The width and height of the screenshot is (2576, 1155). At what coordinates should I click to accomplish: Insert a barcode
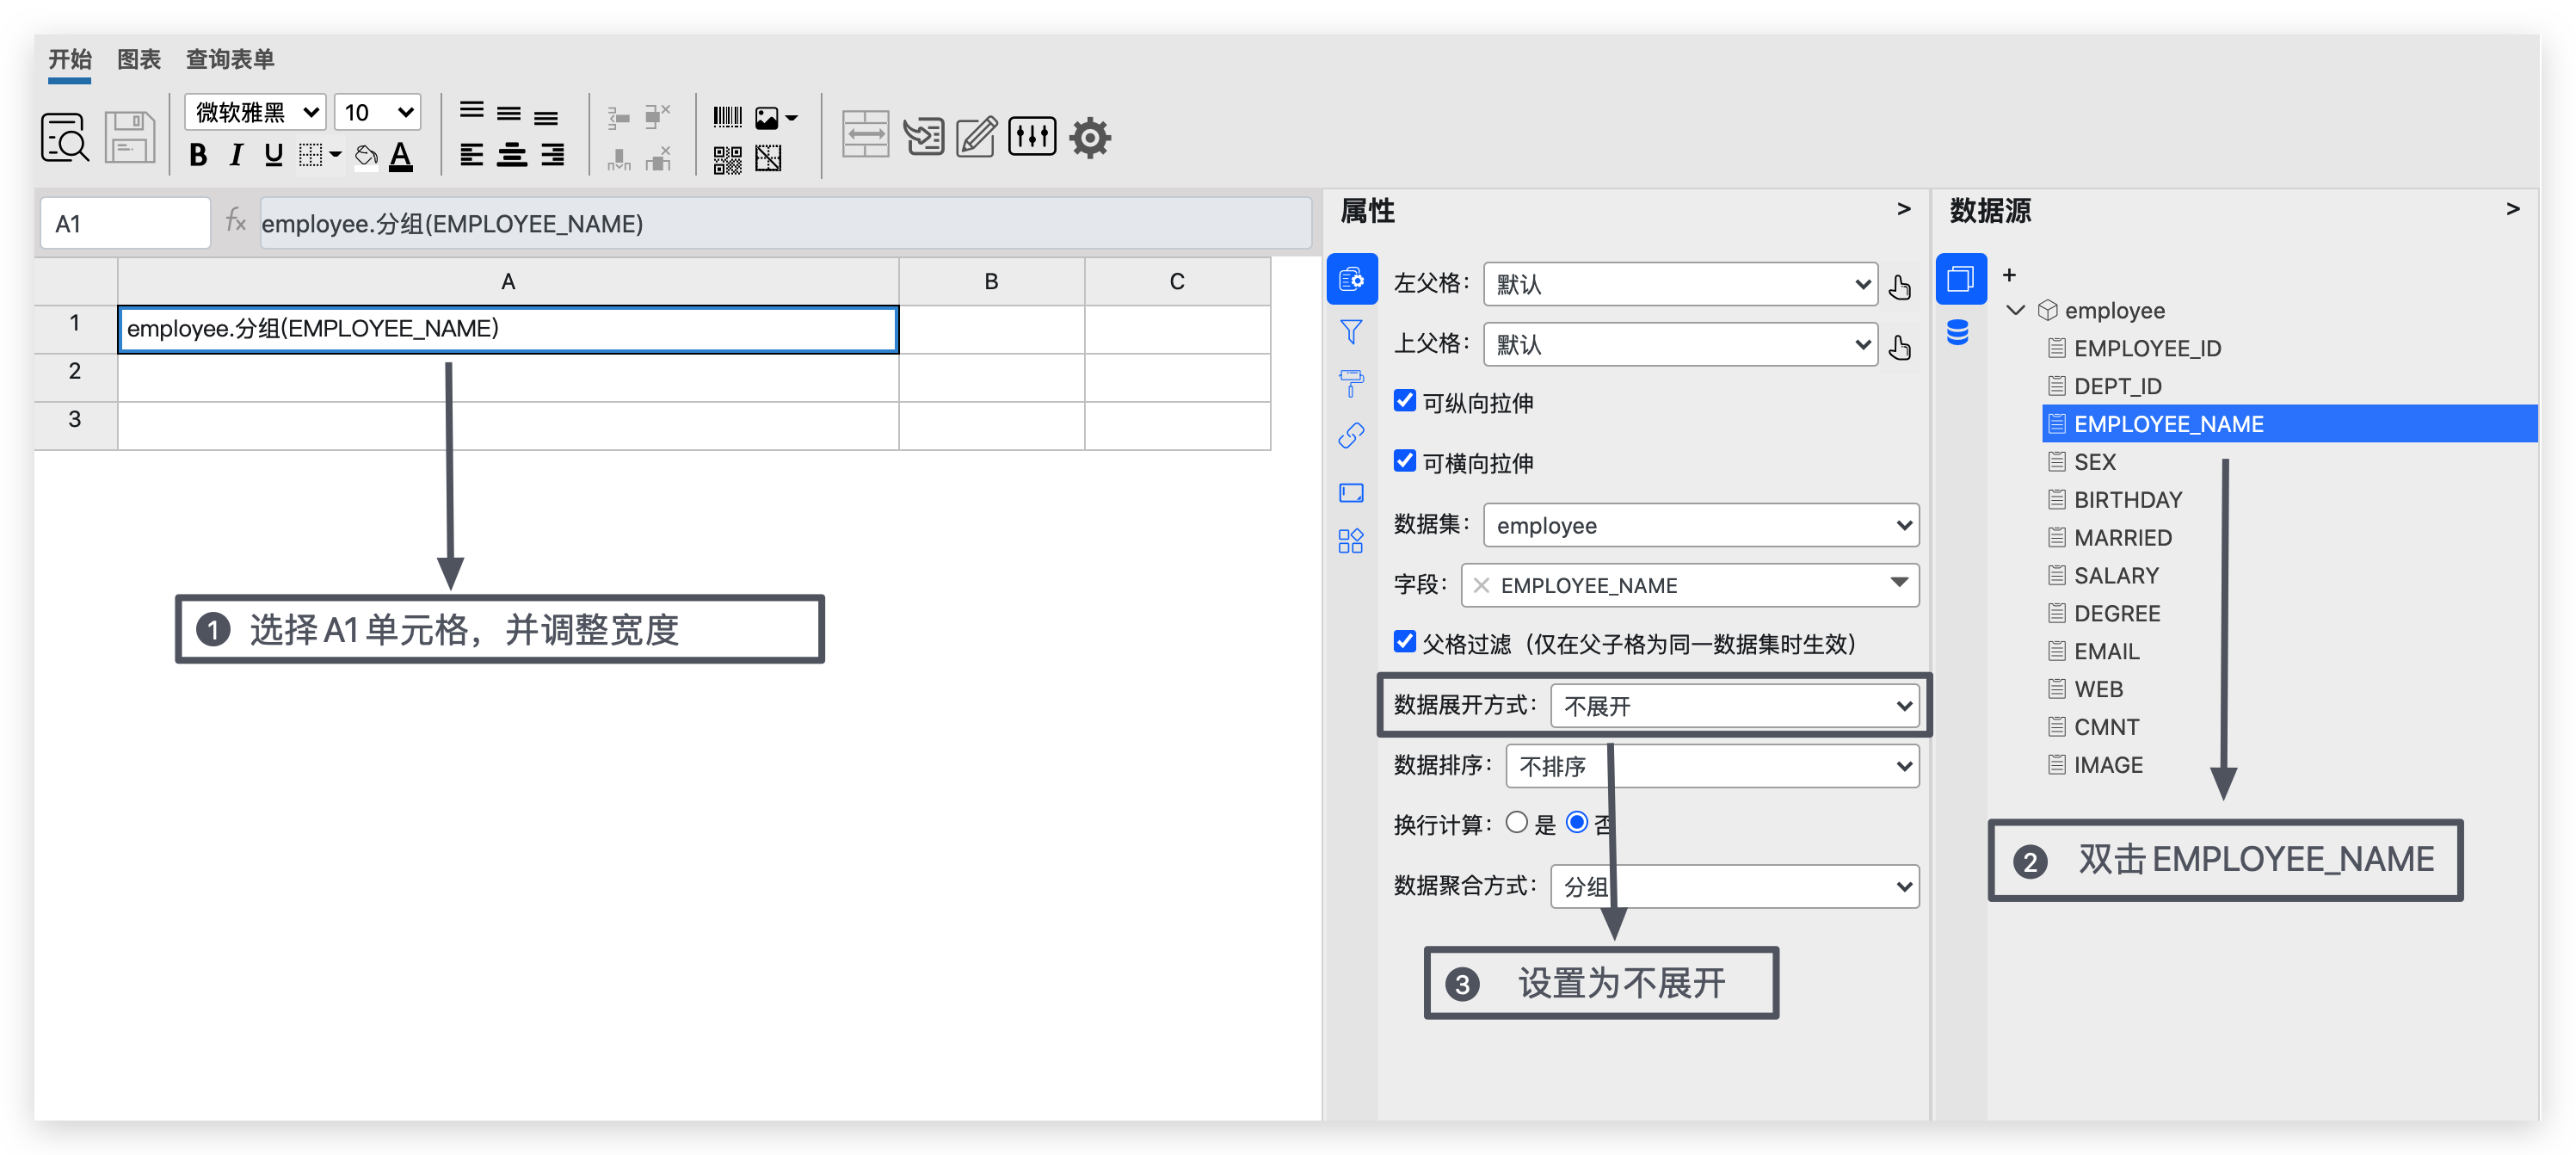tap(727, 117)
